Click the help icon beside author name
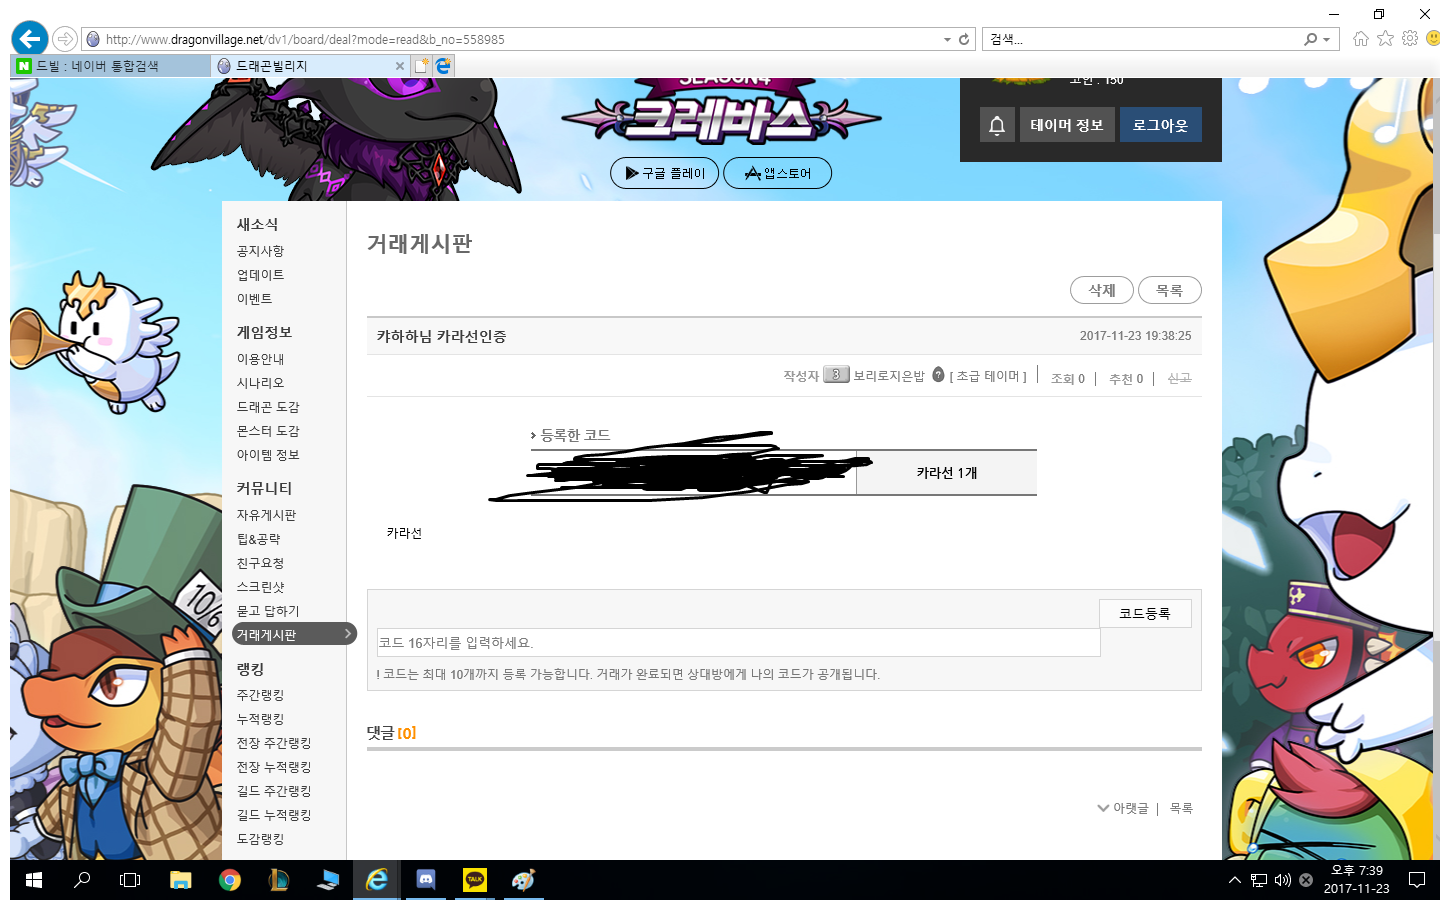Image resolution: width=1440 pixels, height=900 pixels. (938, 375)
